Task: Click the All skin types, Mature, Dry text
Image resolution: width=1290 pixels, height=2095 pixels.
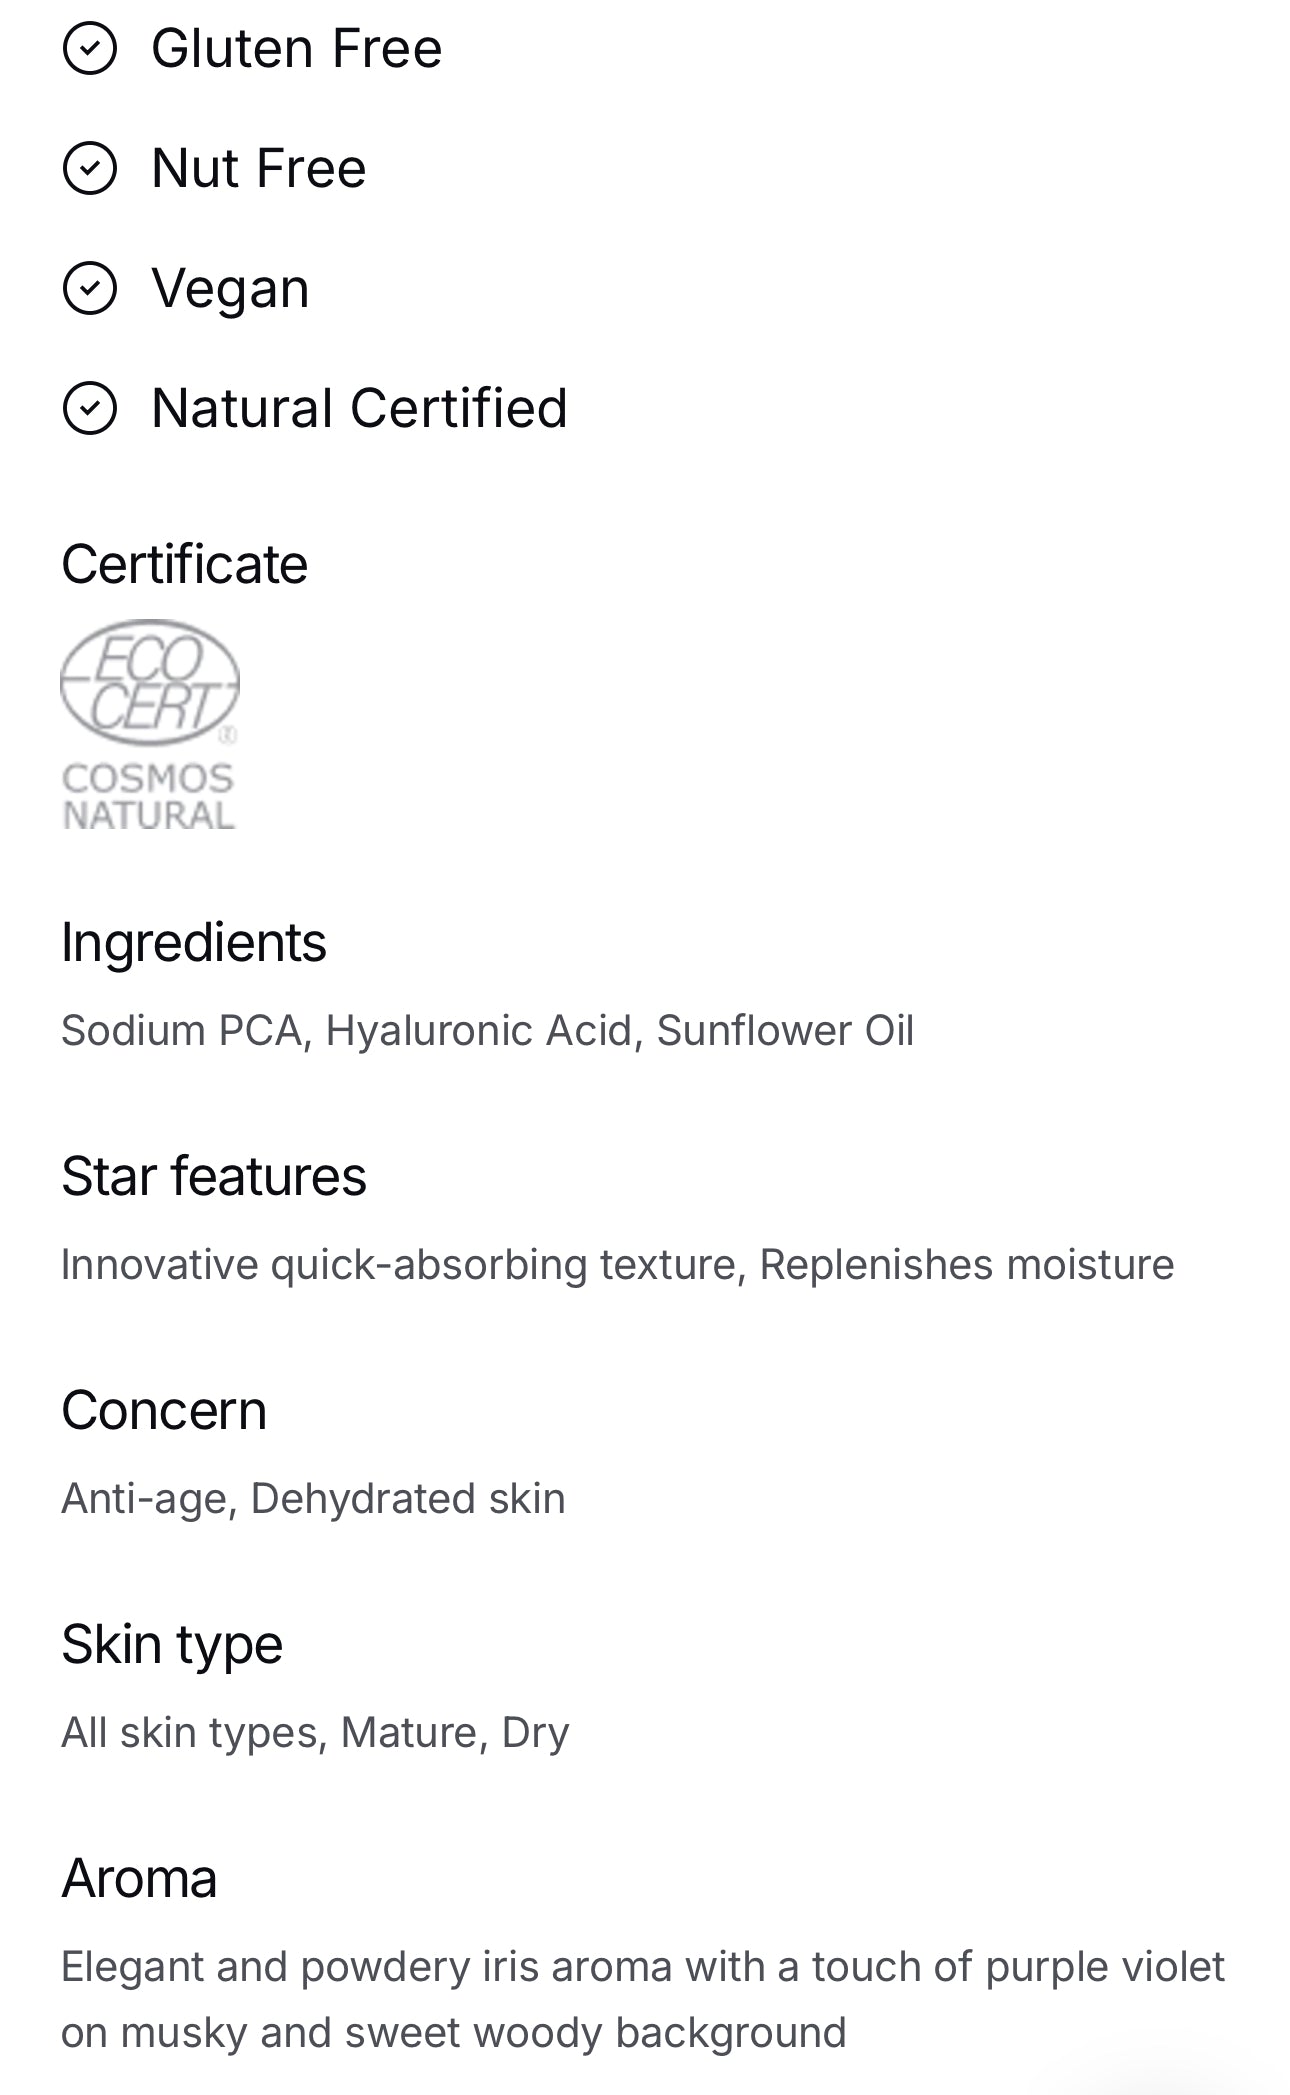Action: coord(315,1733)
